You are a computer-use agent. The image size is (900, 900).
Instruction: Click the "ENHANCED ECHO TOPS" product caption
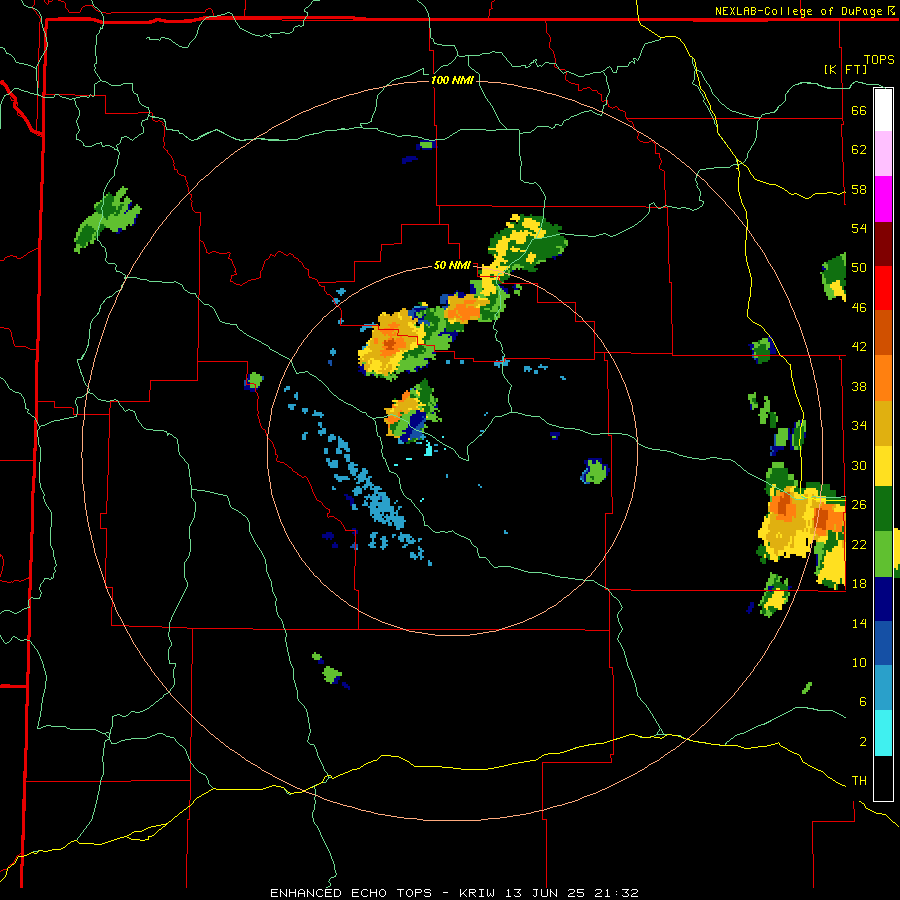coord(351,893)
